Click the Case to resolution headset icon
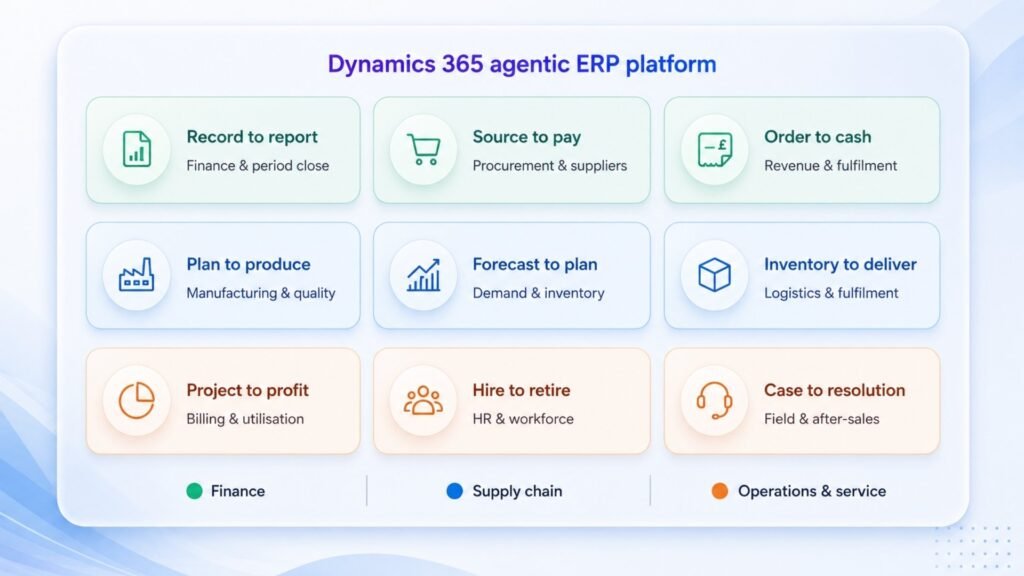1024x576 pixels. click(x=714, y=400)
